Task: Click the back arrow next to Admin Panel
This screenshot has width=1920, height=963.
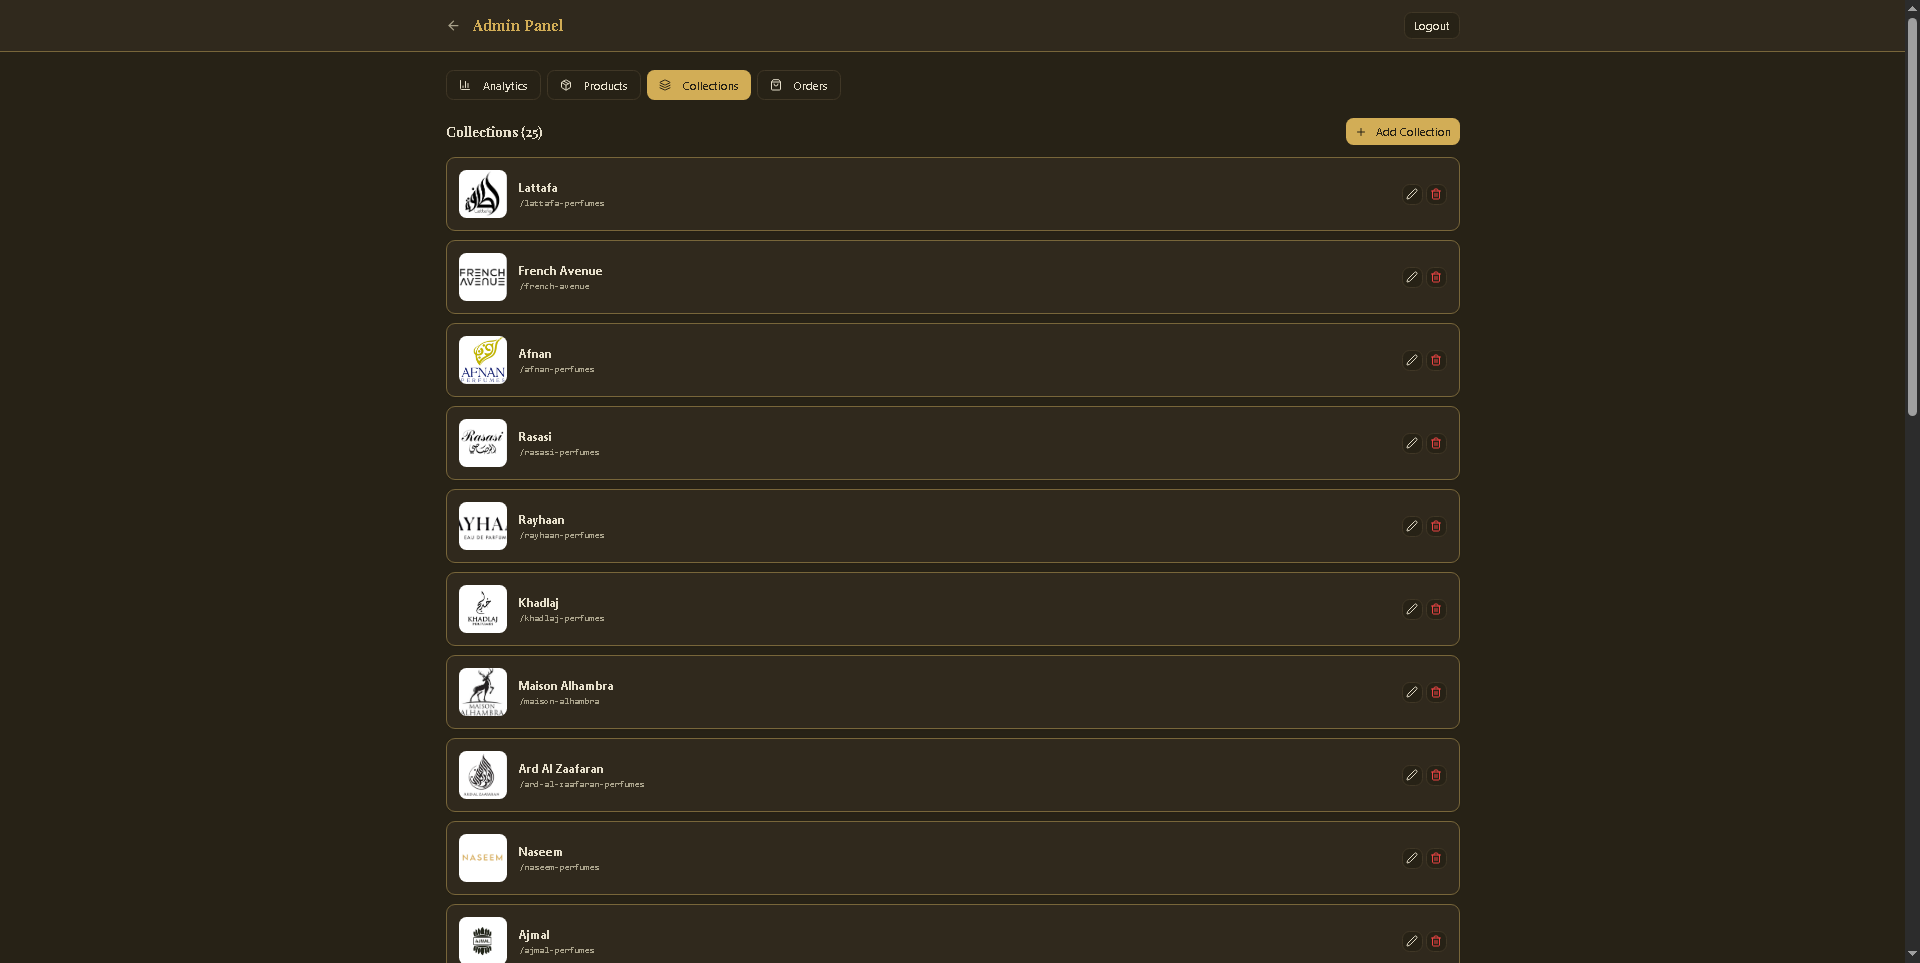Action: 453,26
